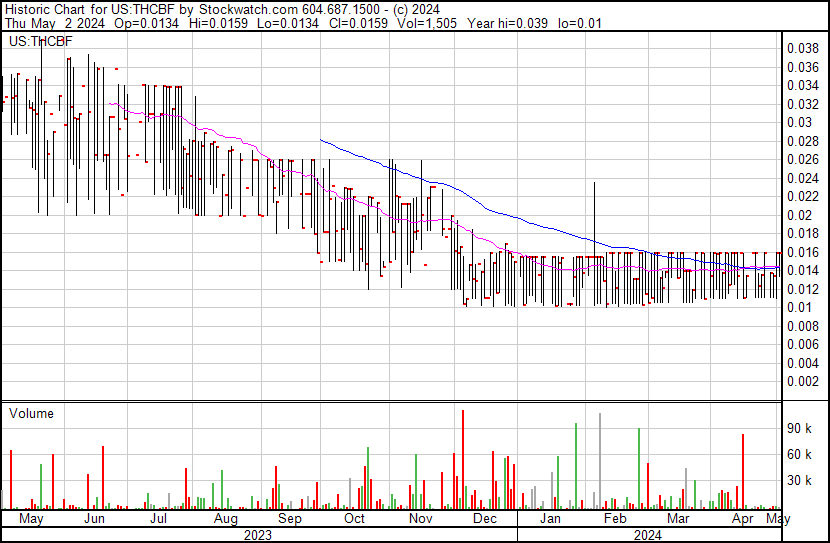Select the Aug month label
This screenshot has height=543, width=830.
coord(225,519)
